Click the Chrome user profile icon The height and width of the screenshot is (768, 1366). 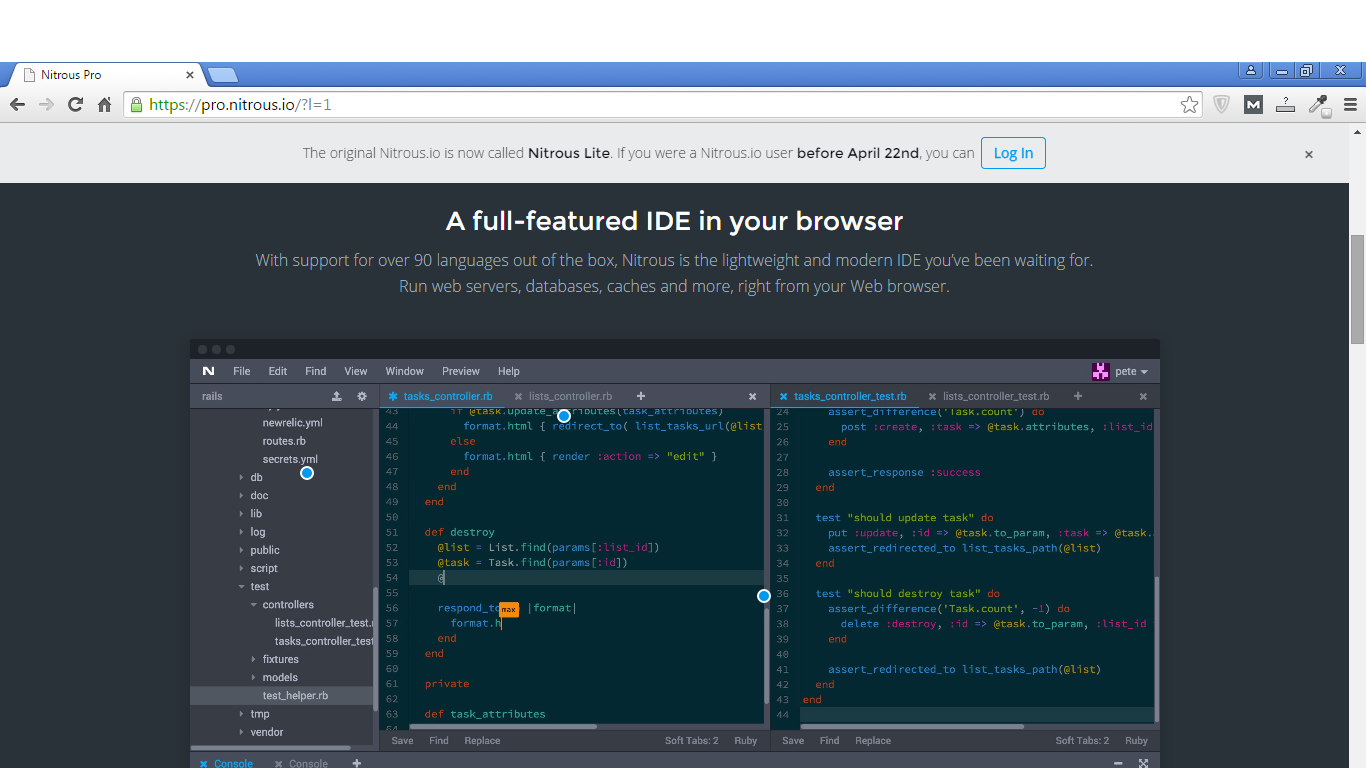point(1250,71)
